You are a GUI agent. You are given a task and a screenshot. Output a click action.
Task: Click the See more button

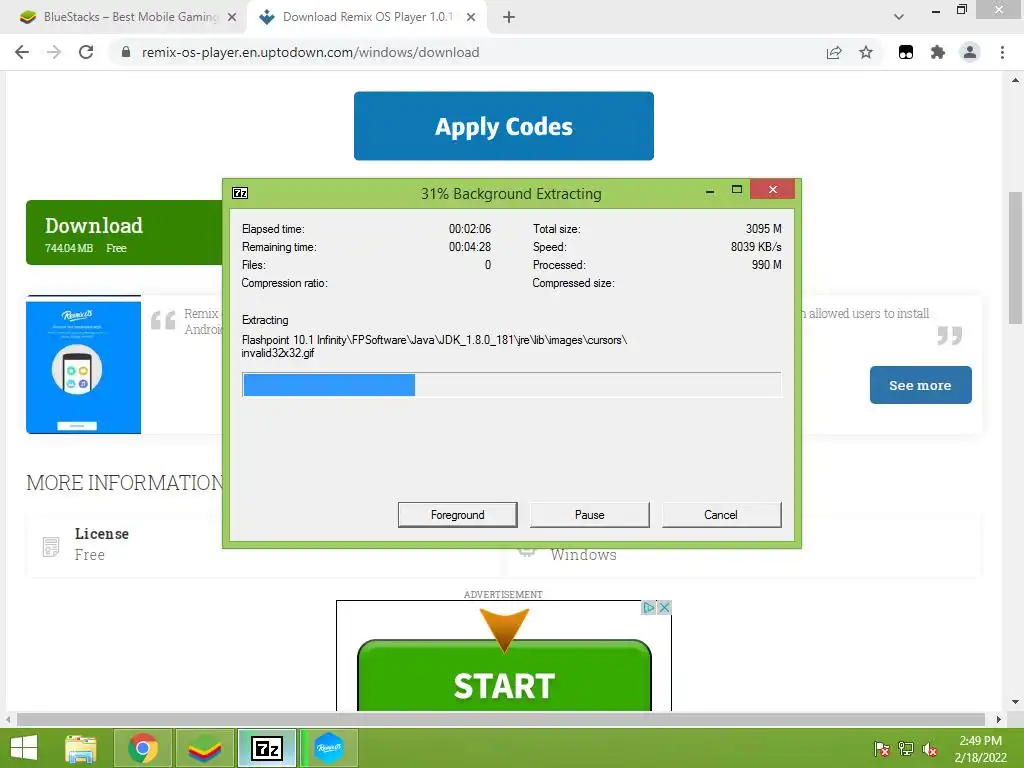[x=920, y=385]
